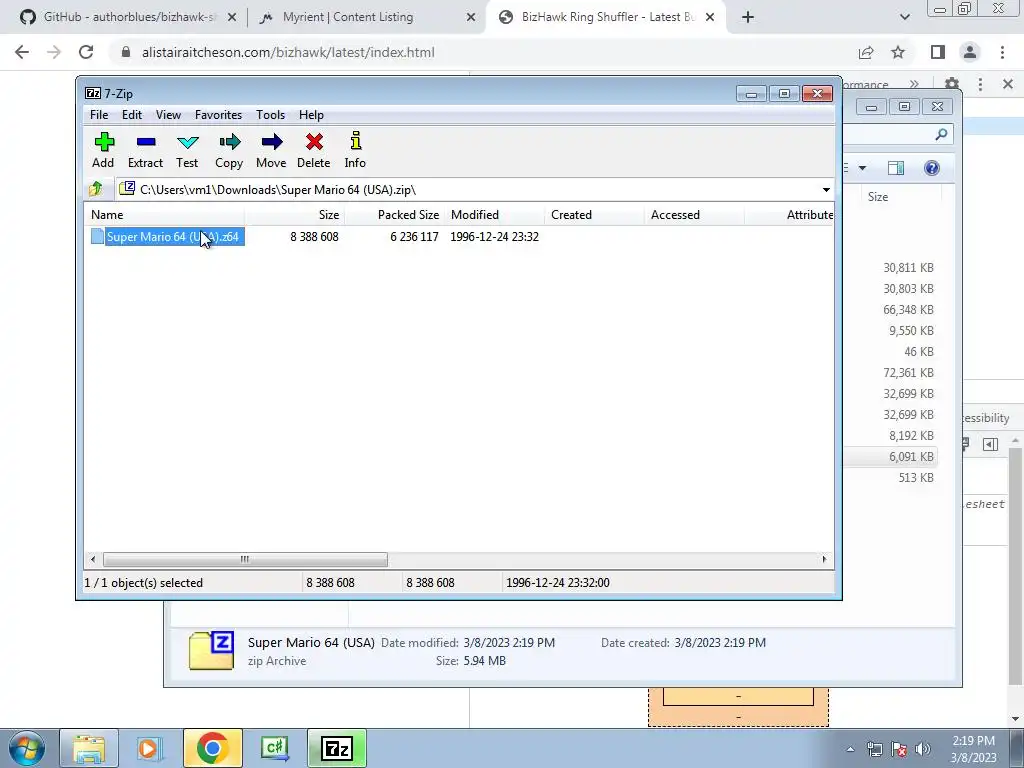Select the 6,091 KB file row in Explorer
Screen dimensions: 1024x768
click(x=890, y=456)
